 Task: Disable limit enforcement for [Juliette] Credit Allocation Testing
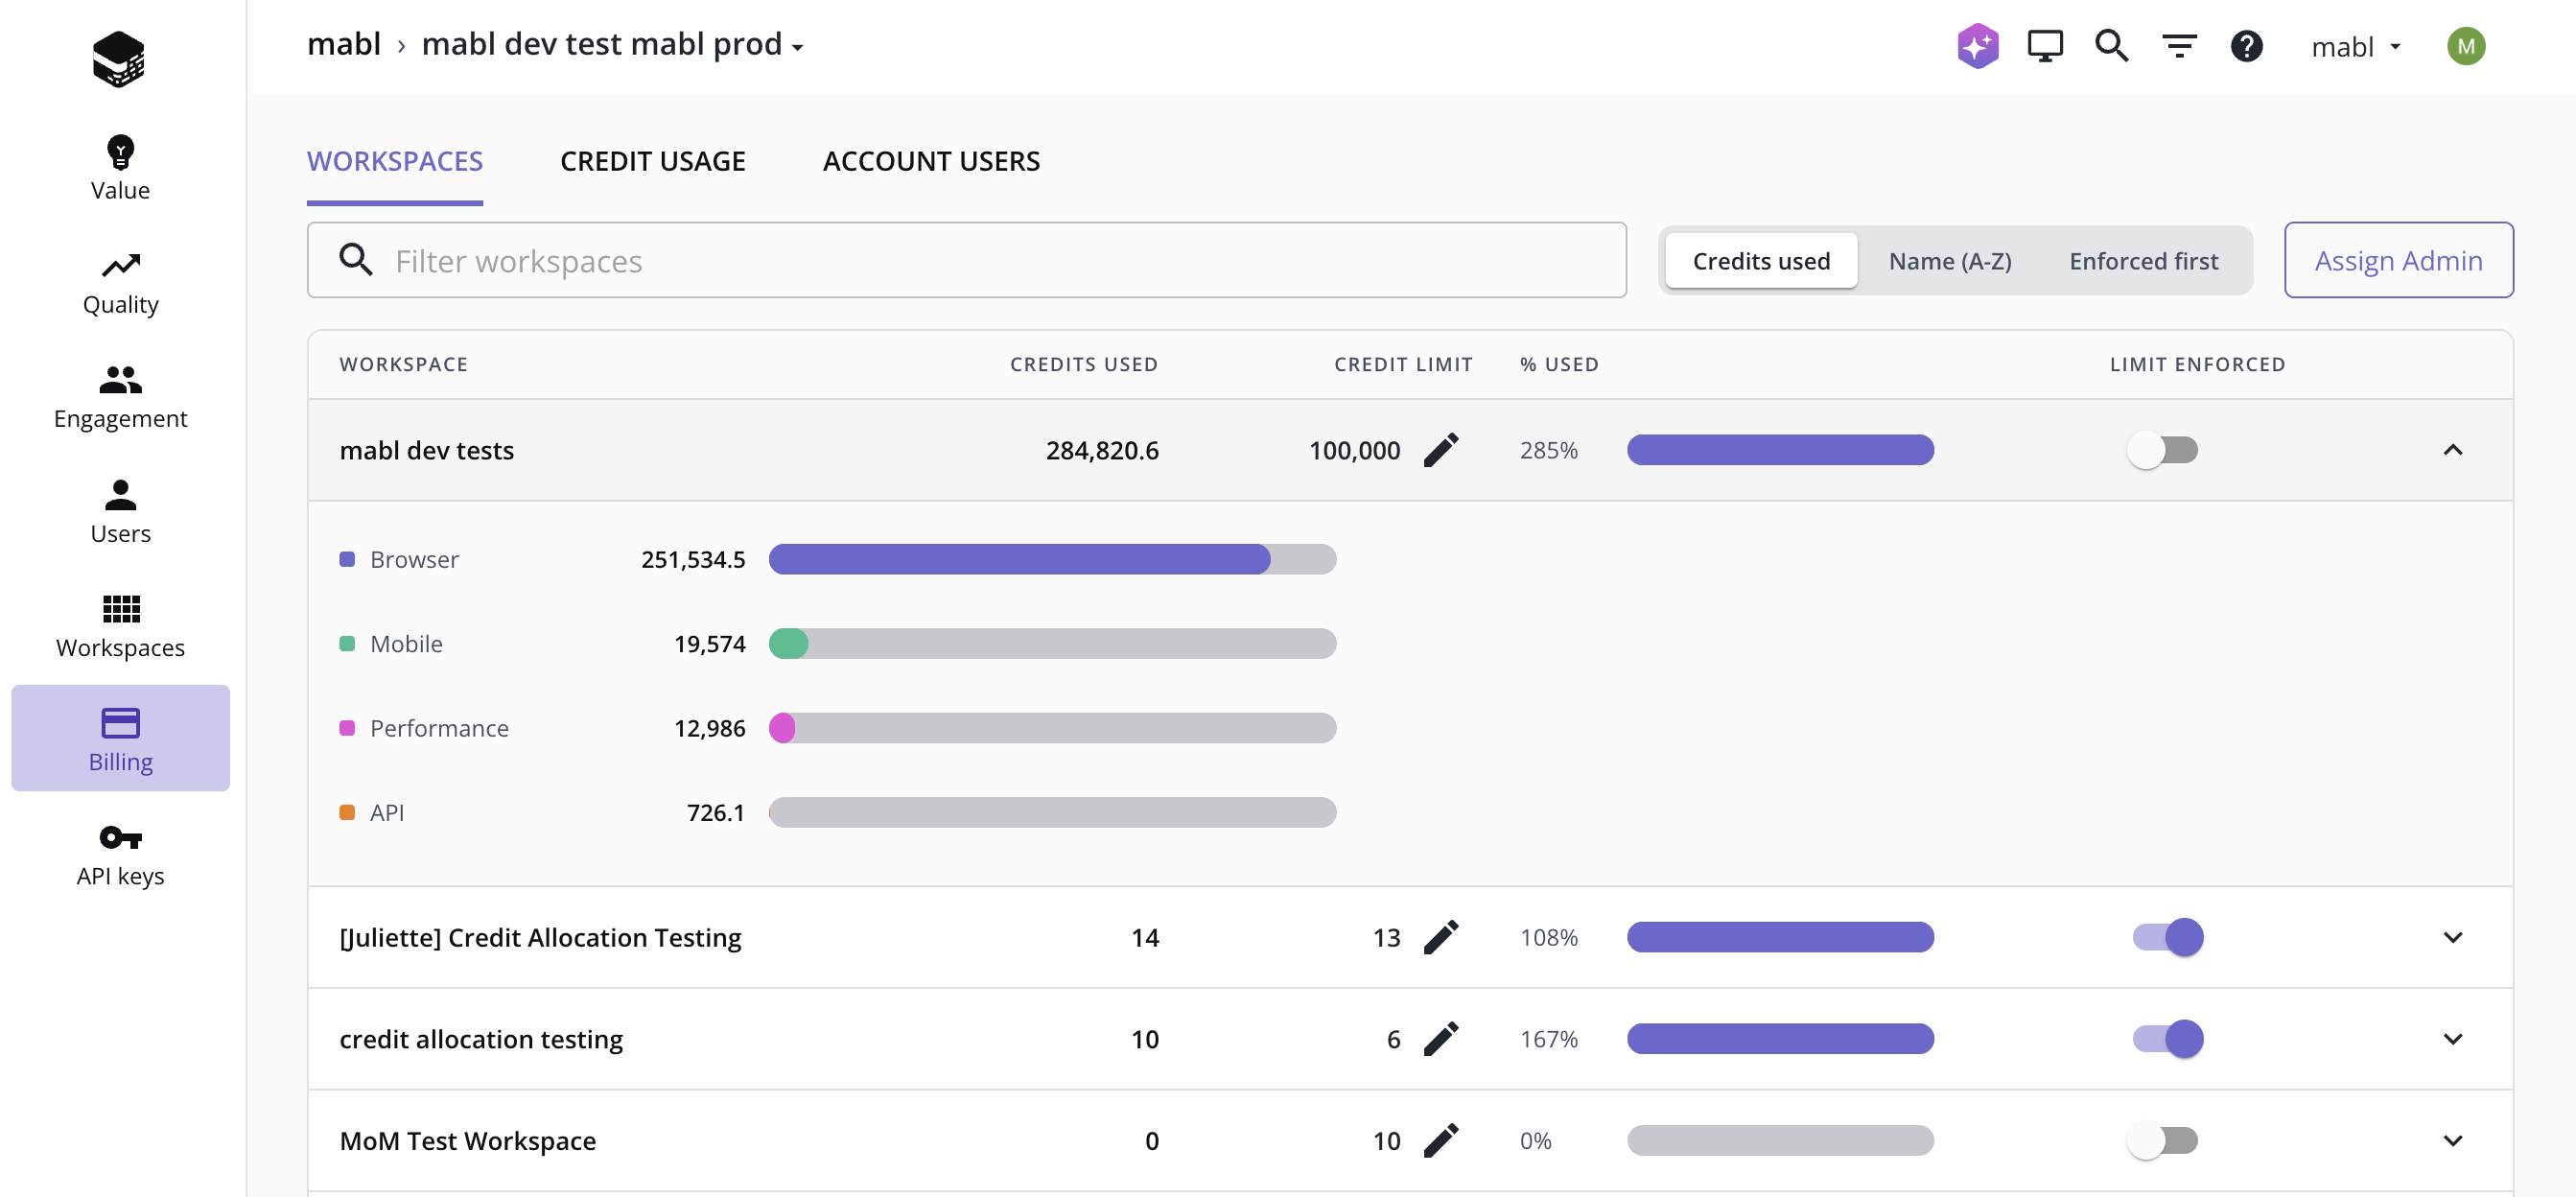point(2168,937)
